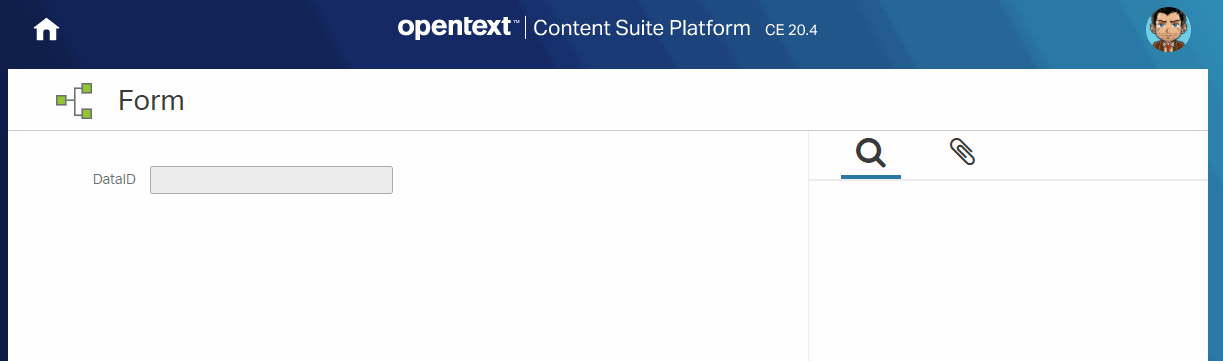Click the divider between form and side panel
1223x361 pixels.
[x=808, y=245]
